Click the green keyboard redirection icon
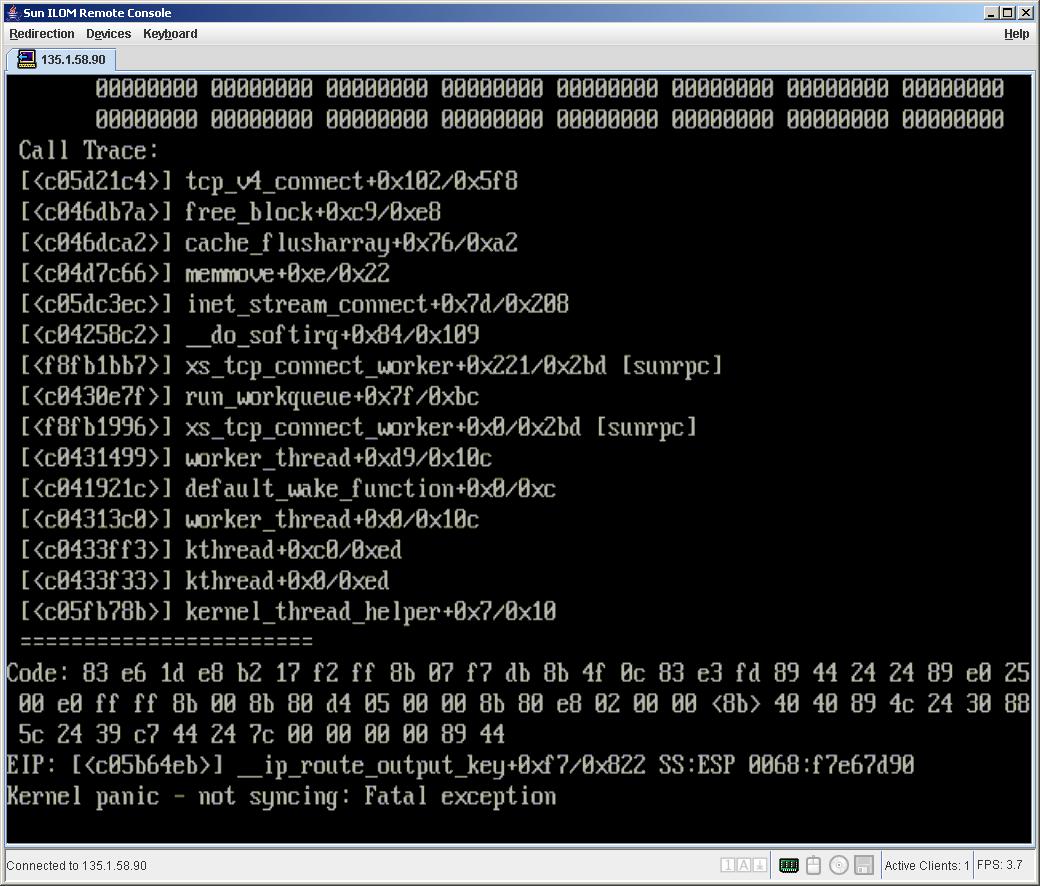This screenshot has width=1040, height=886. [x=788, y=865]
